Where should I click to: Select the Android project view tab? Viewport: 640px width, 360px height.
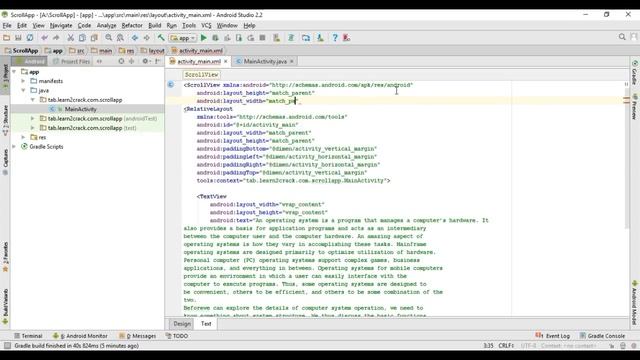(29, 61)
